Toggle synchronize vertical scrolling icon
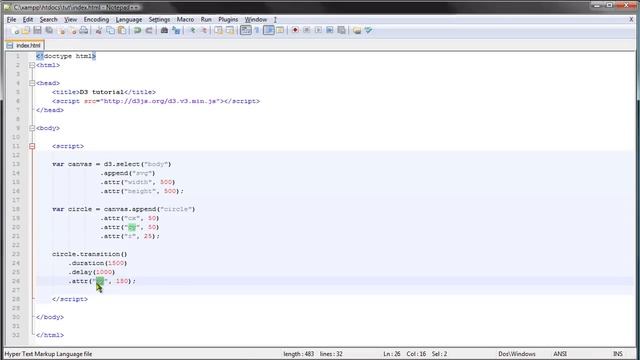 point(218,30)
